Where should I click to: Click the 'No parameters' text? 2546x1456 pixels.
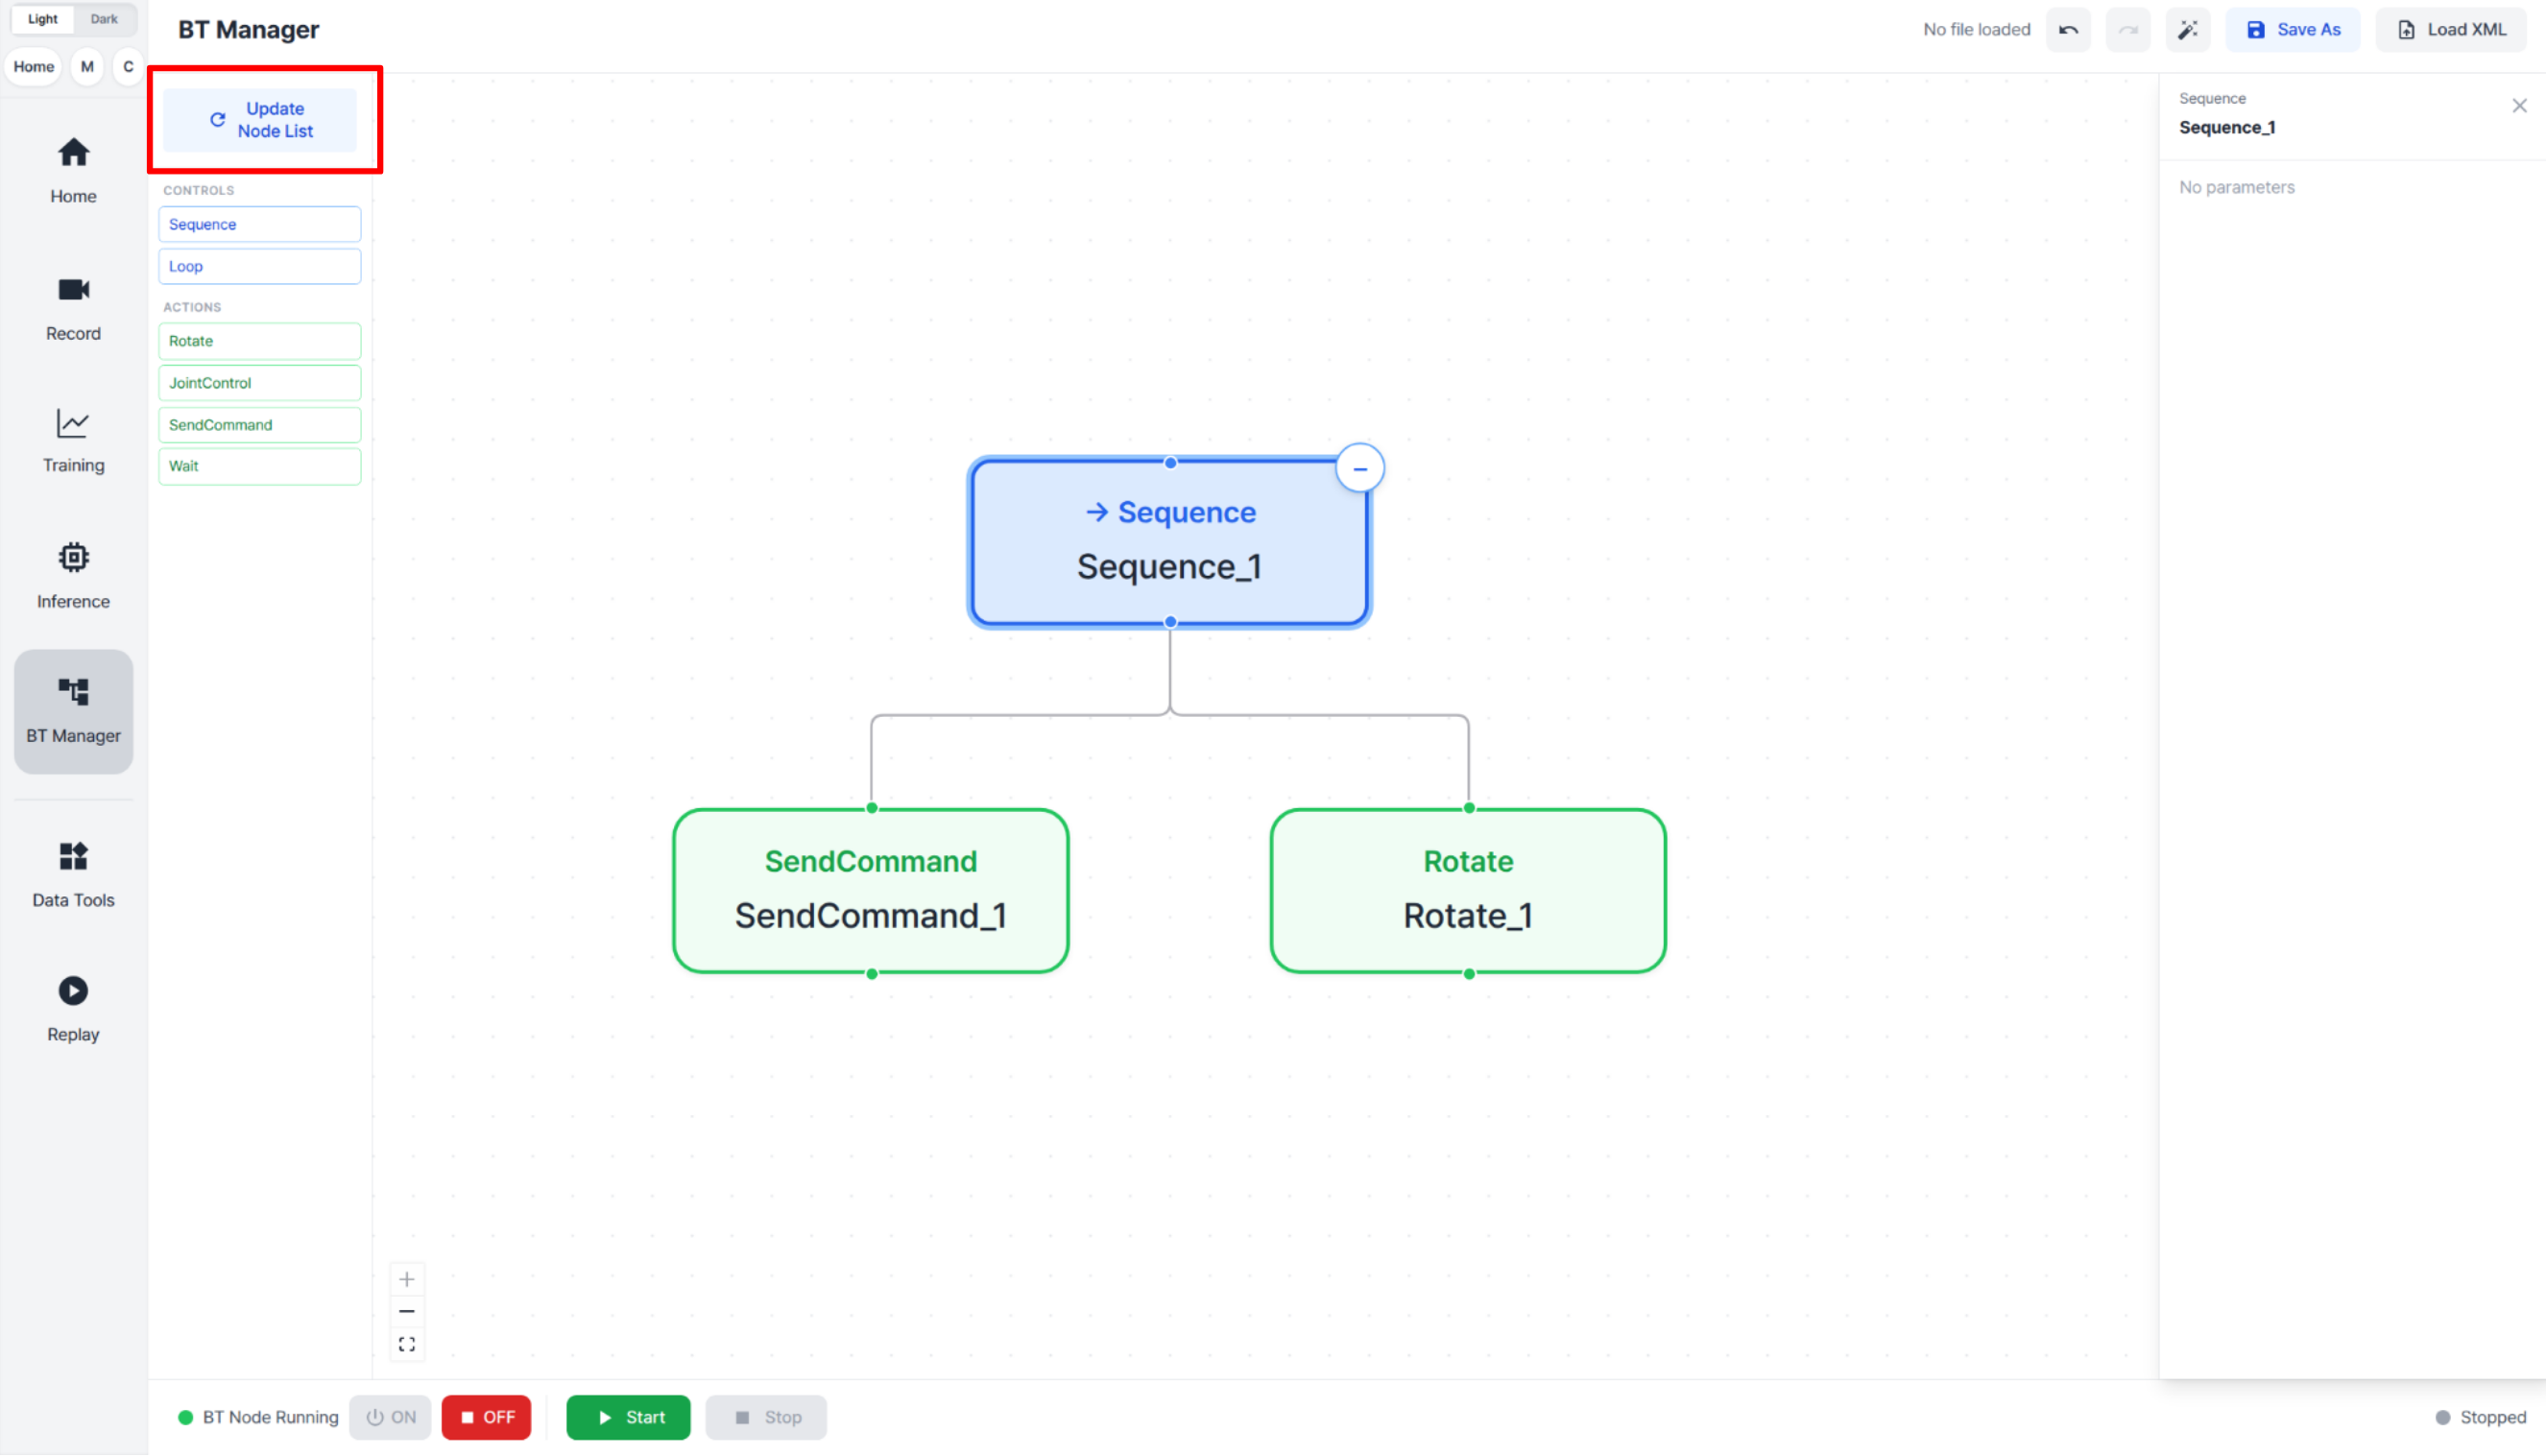pyautogui.click(x=2237, y=187)
